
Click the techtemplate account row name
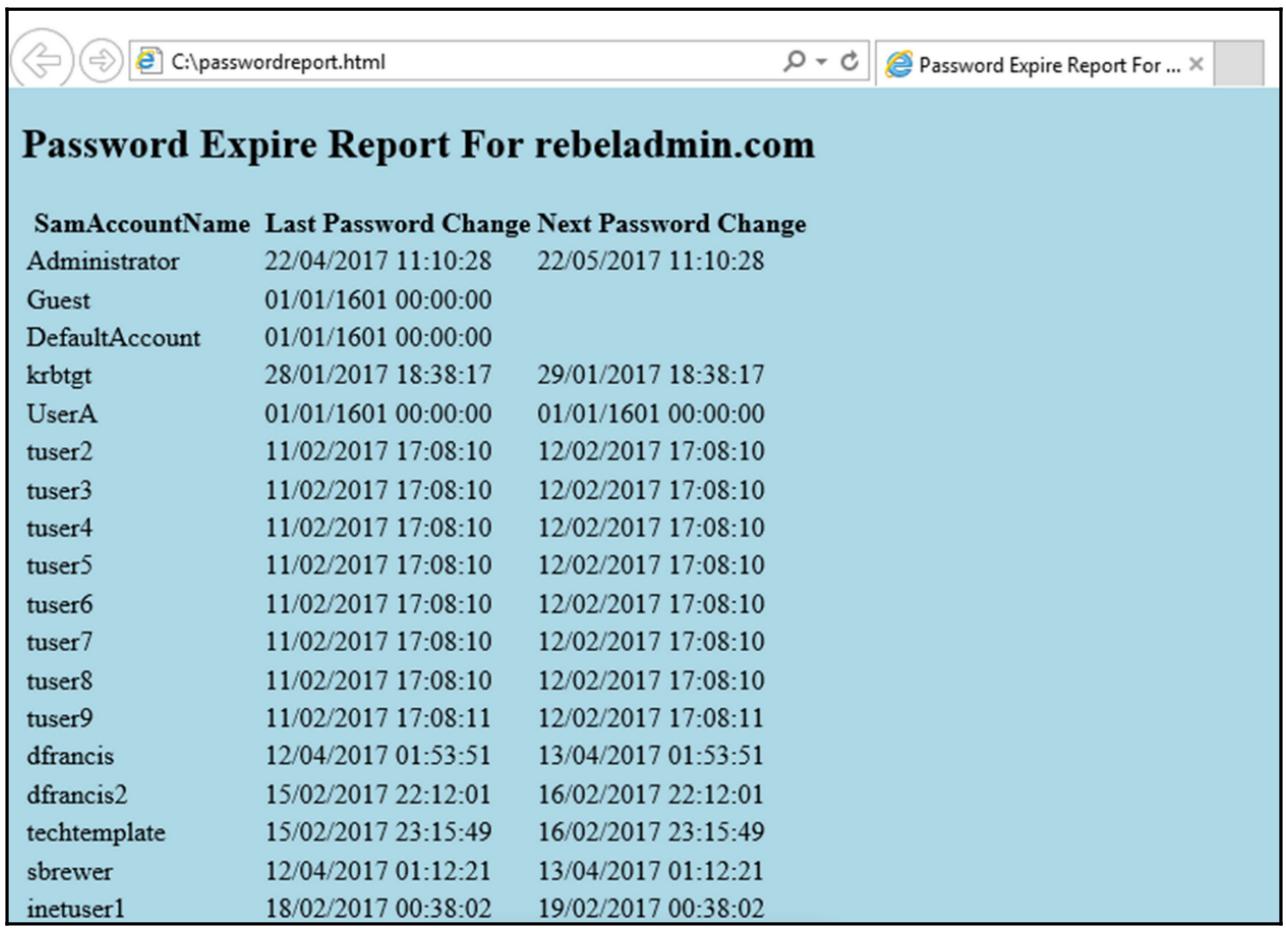(x=96, y=833)
